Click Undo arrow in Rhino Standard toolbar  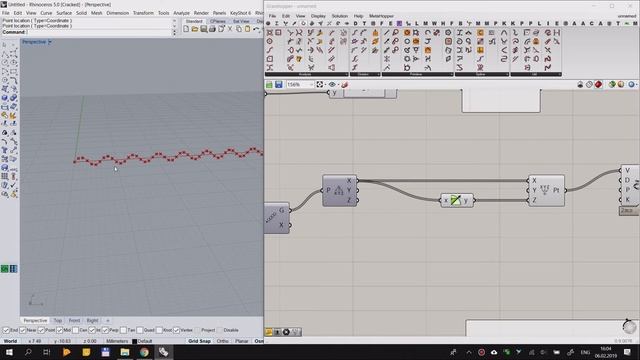pyautogui.click(x=256, y=29)
